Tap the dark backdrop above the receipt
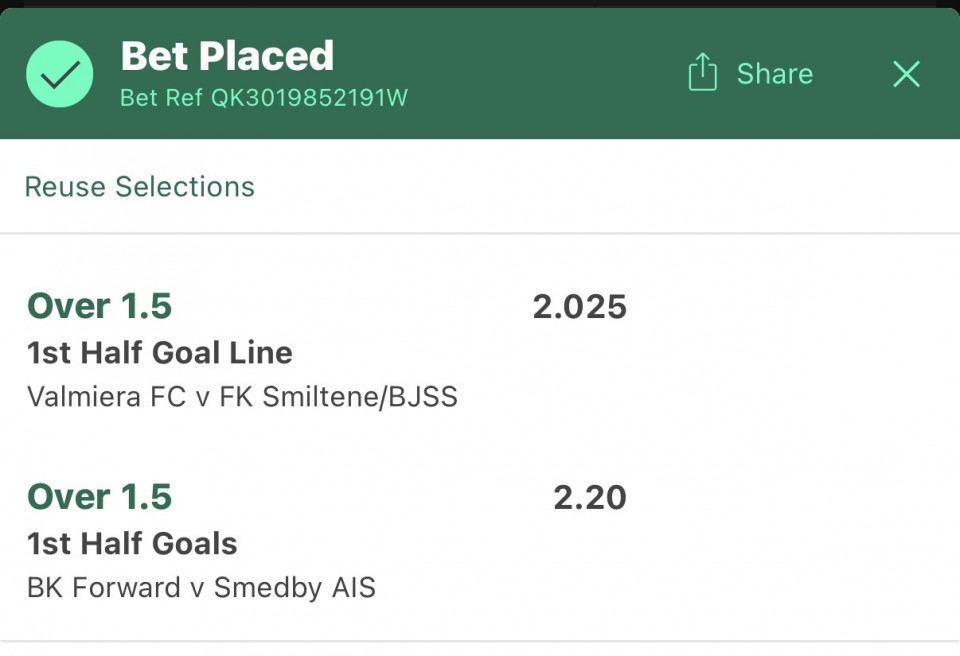 480,4
